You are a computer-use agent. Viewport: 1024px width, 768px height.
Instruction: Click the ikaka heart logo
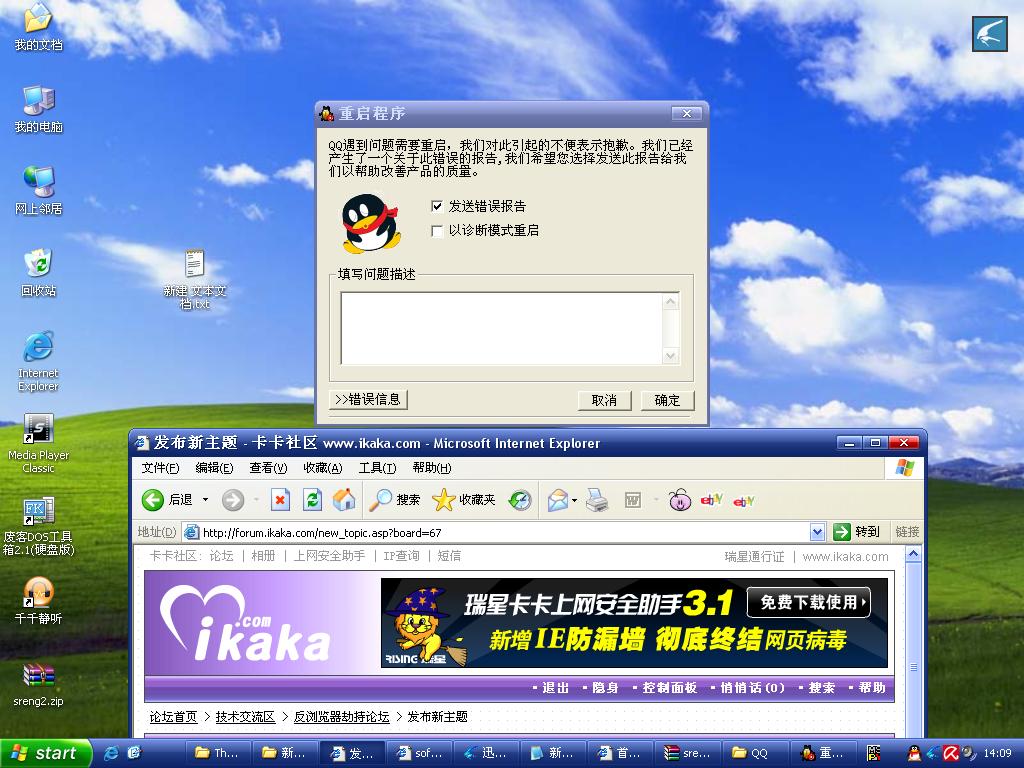[x=245, y=622]
